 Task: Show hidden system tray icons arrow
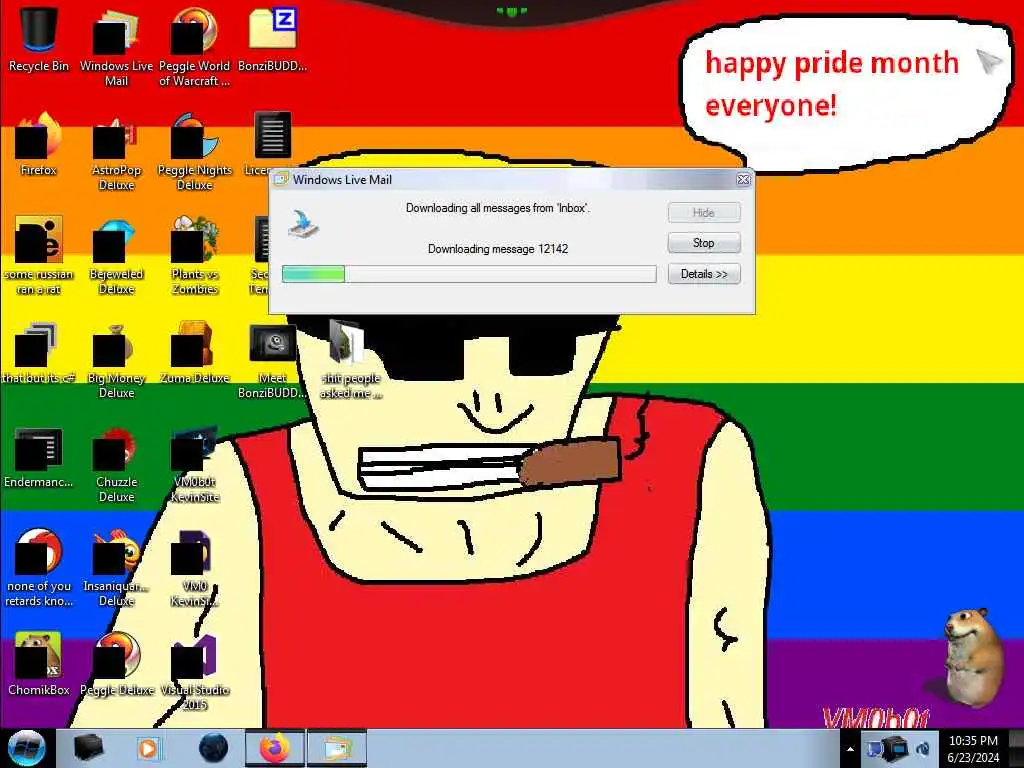(x=850, y=750)
